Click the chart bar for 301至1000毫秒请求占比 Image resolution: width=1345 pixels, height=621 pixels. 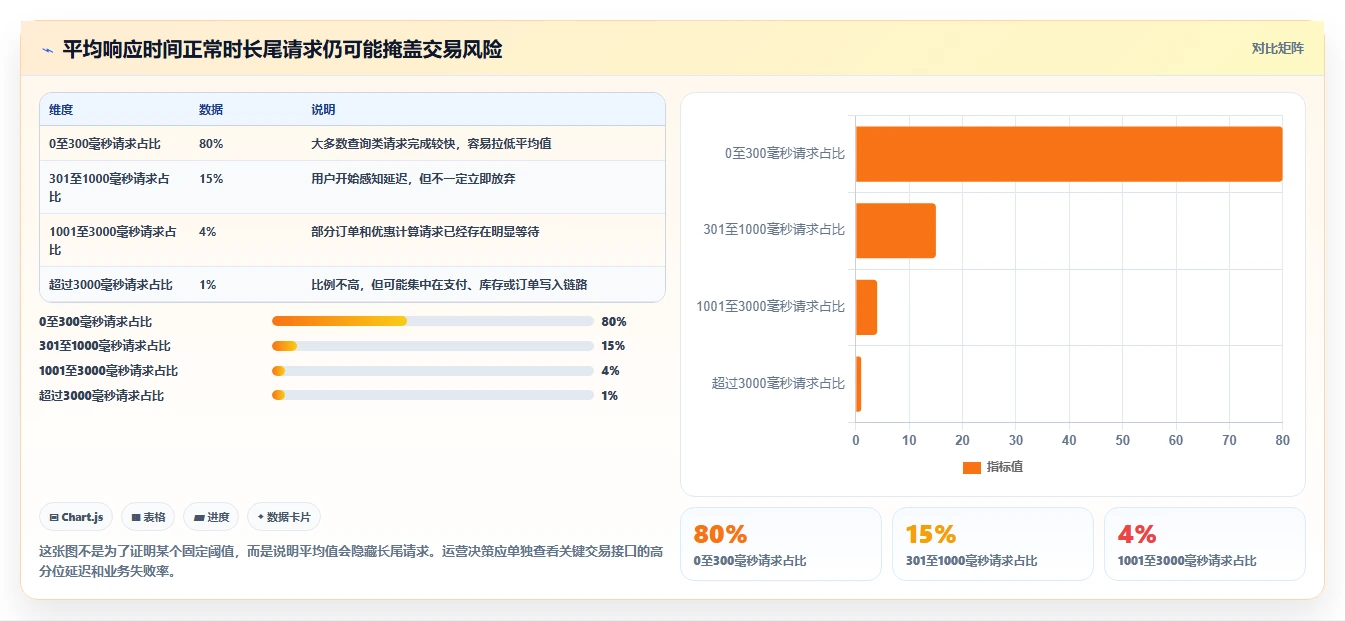(896, 231)
